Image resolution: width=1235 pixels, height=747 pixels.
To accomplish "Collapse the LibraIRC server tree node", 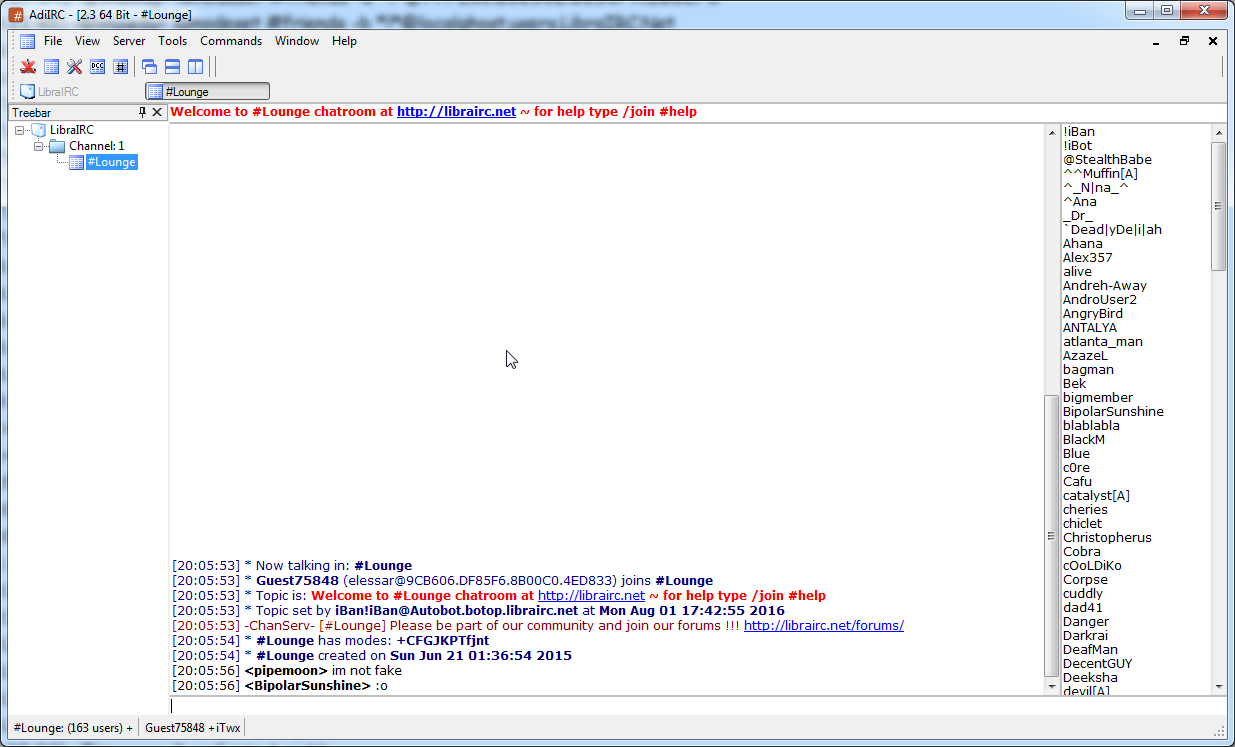I will [20, 130].
